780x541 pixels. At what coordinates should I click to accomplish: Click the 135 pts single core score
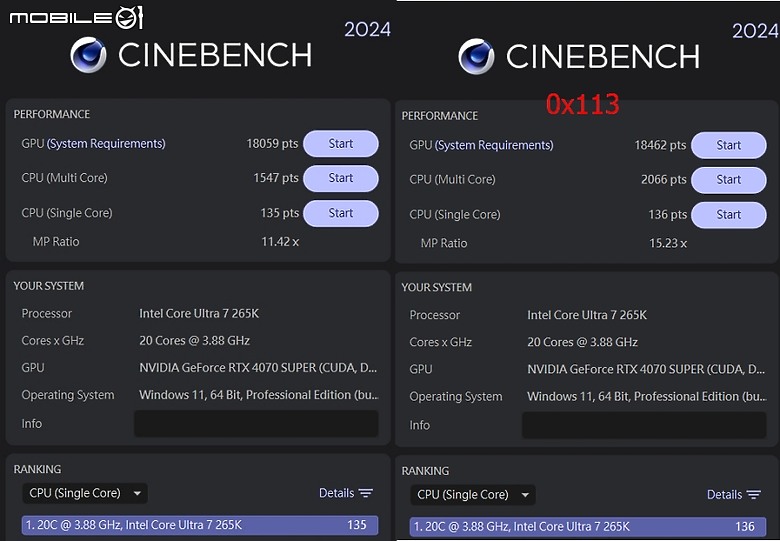click(x=280, y=213)
